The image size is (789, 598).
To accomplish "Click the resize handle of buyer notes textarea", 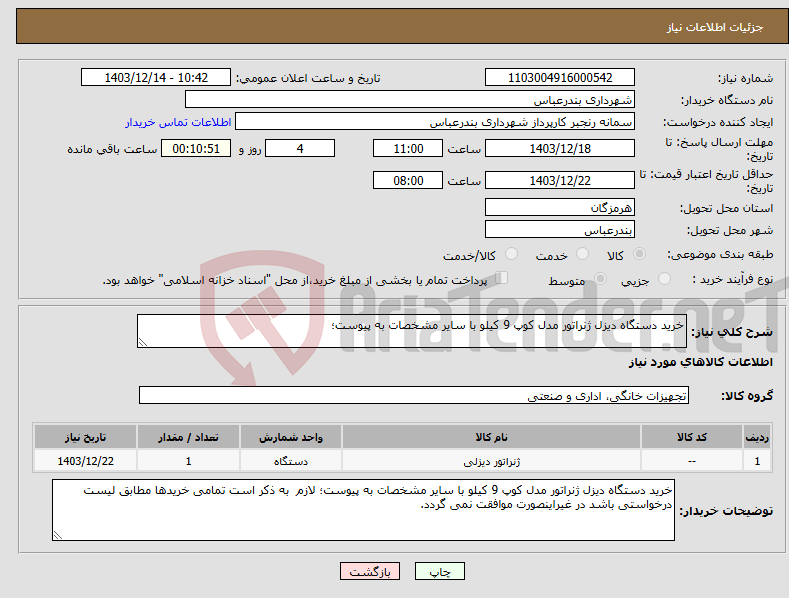I will pyautogui.click(x=58, y=536).
